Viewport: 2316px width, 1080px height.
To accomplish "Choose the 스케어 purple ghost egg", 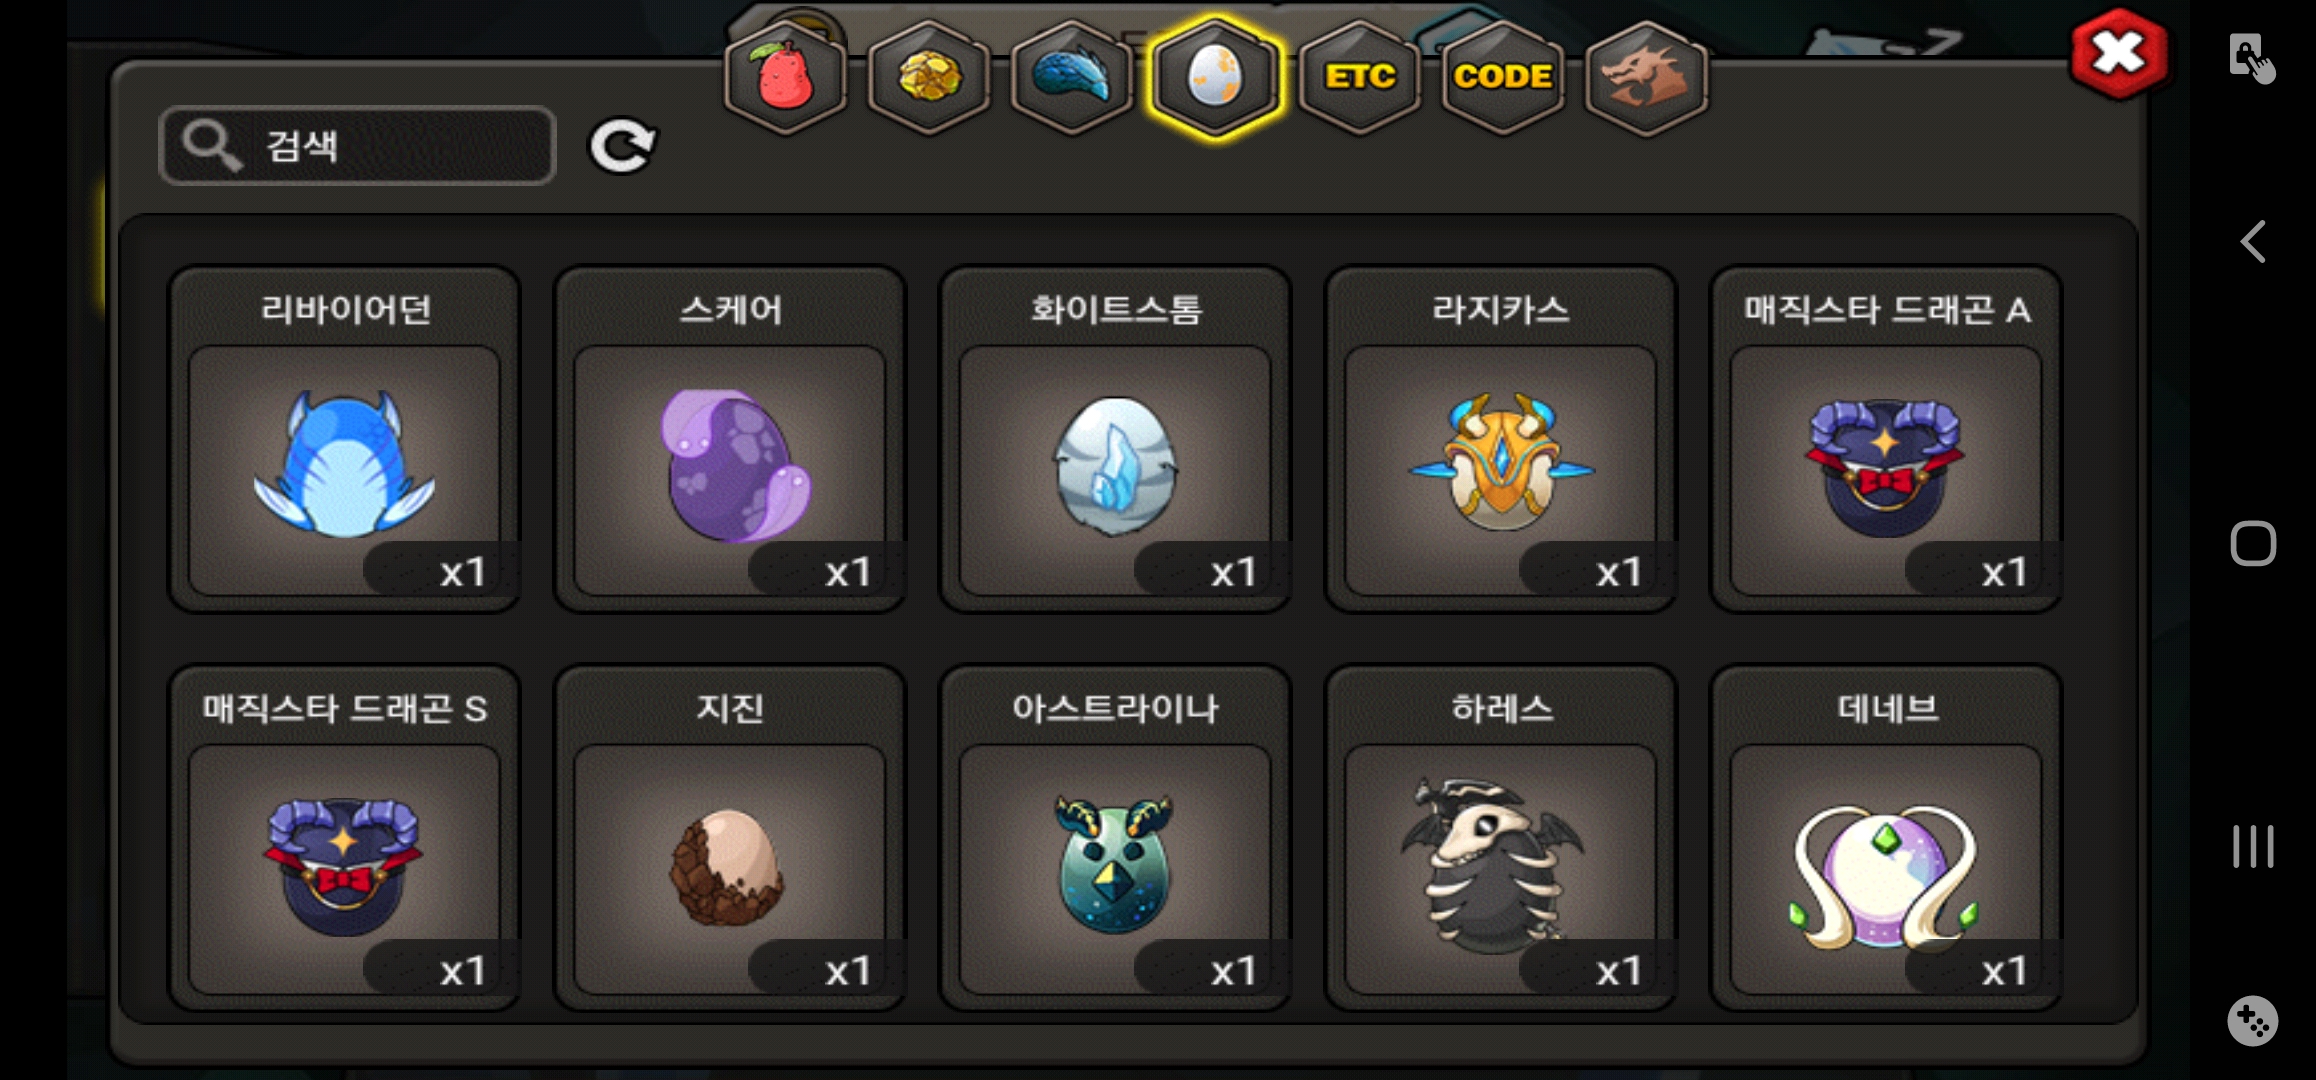I will point(730,439).
